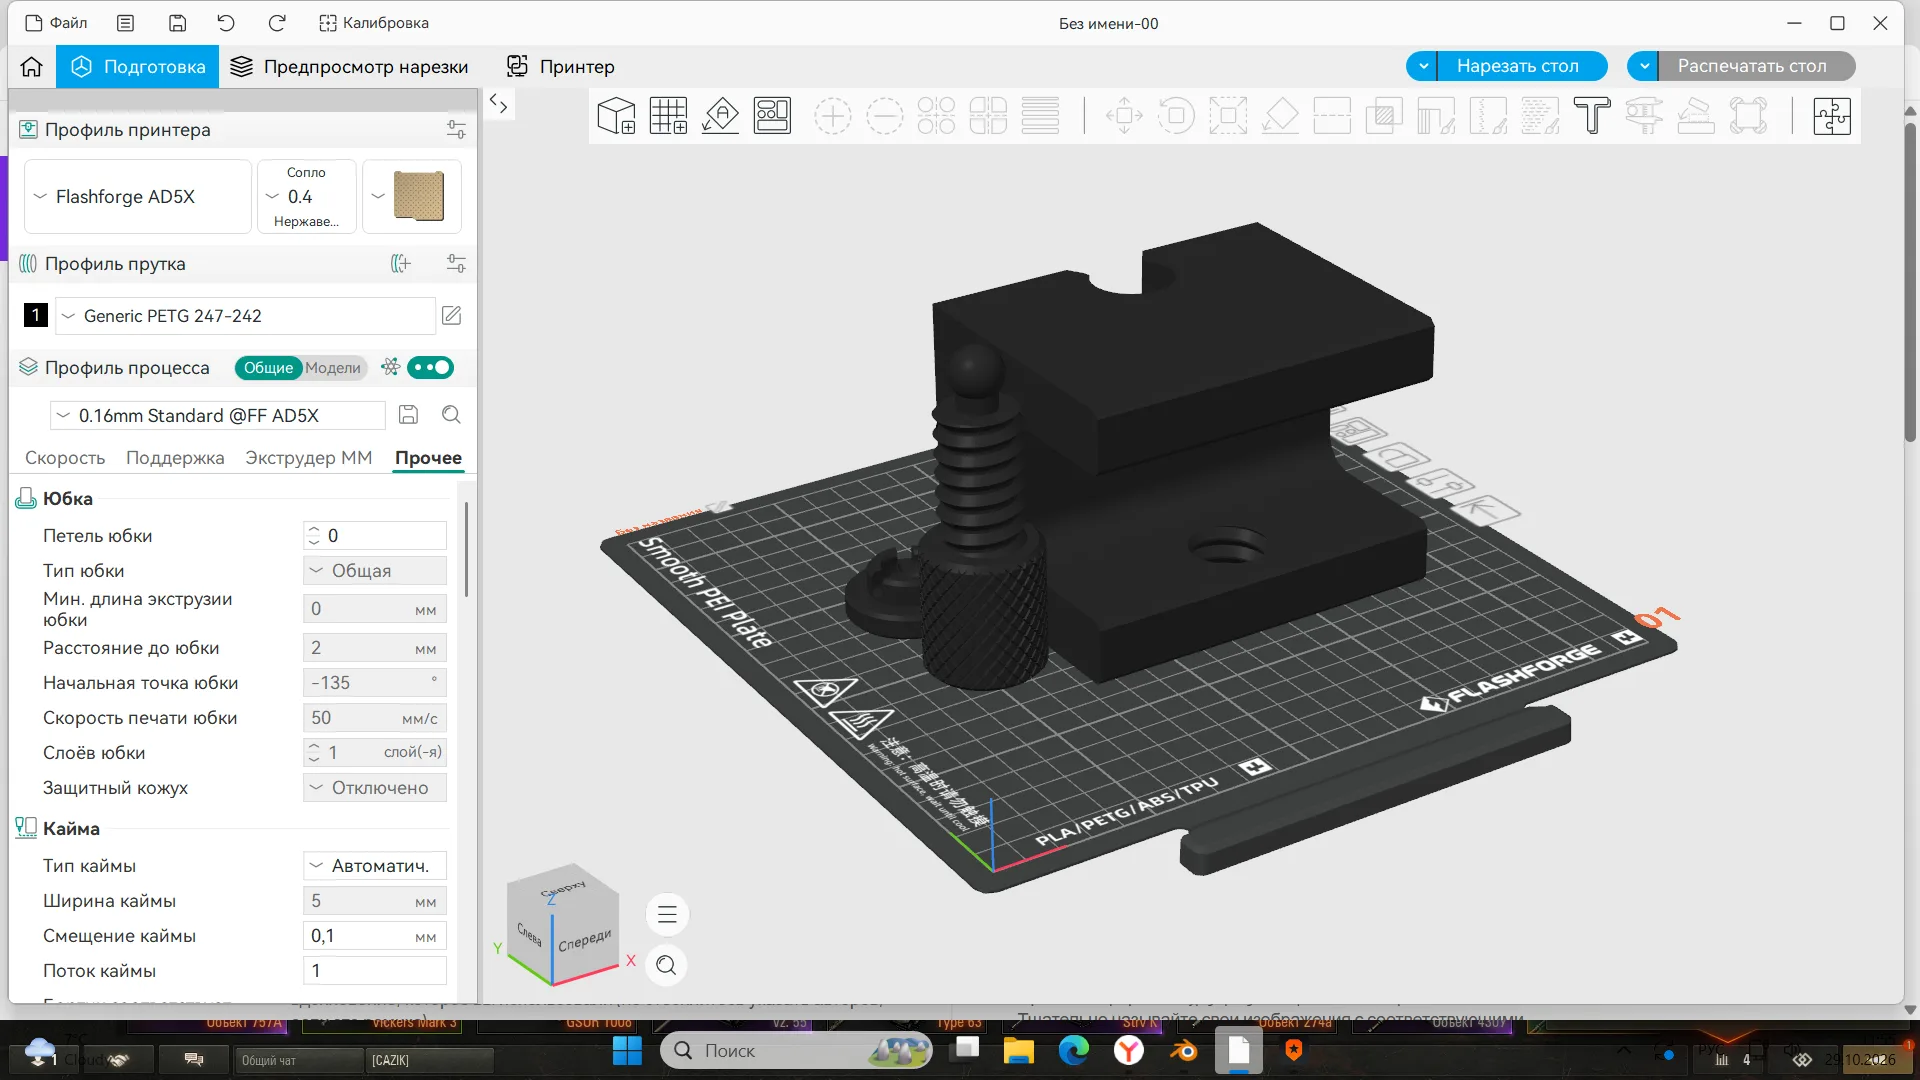Expand the Generic PETG 247-242 filament dropdown

tap(246, 316)
